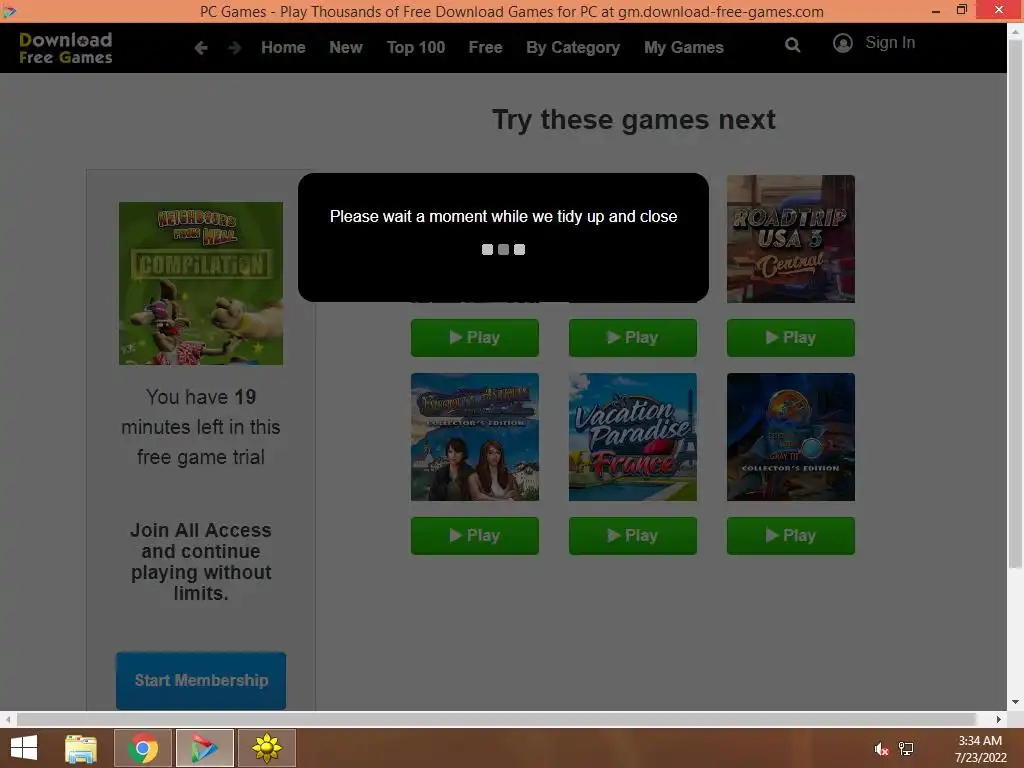The height and width of the screenshot is (768, 1024).
Task: Play the game under the dark blue thumbnail
Action: point(791,536)
